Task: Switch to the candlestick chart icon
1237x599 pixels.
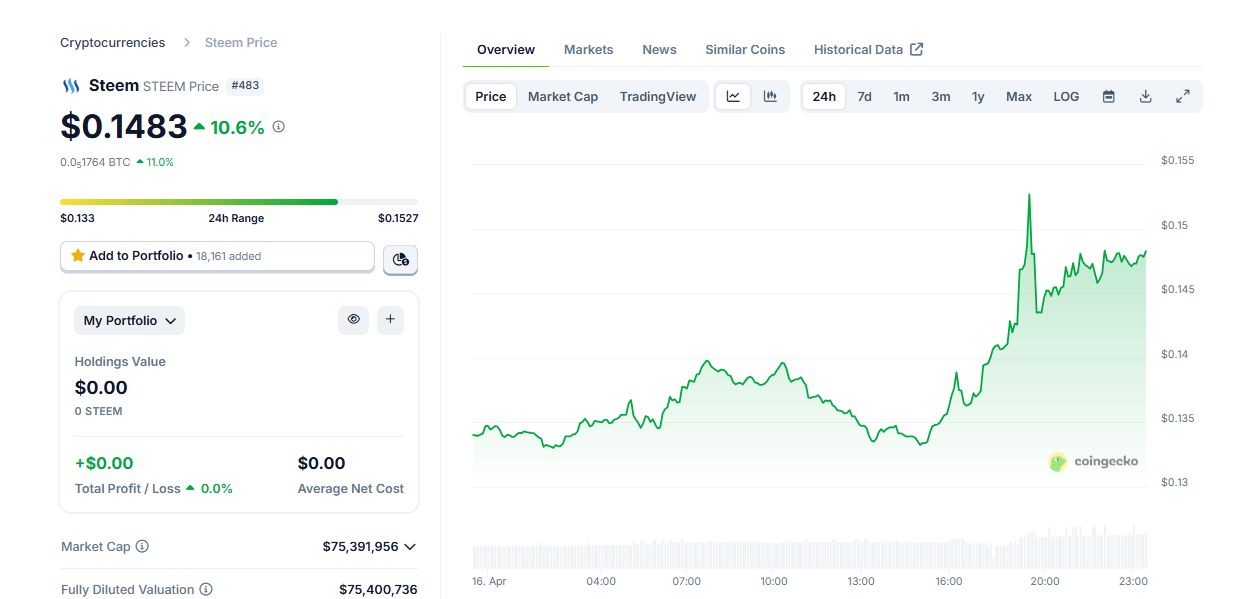Action: [x=770, y=97]
